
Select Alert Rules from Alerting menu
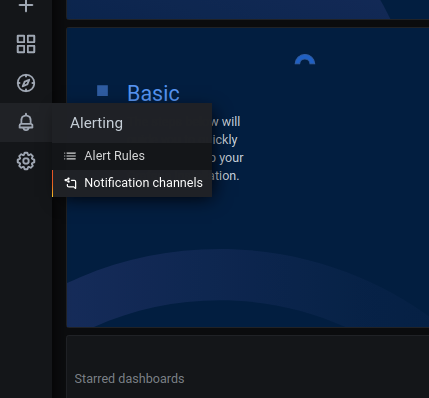(132, 156)
